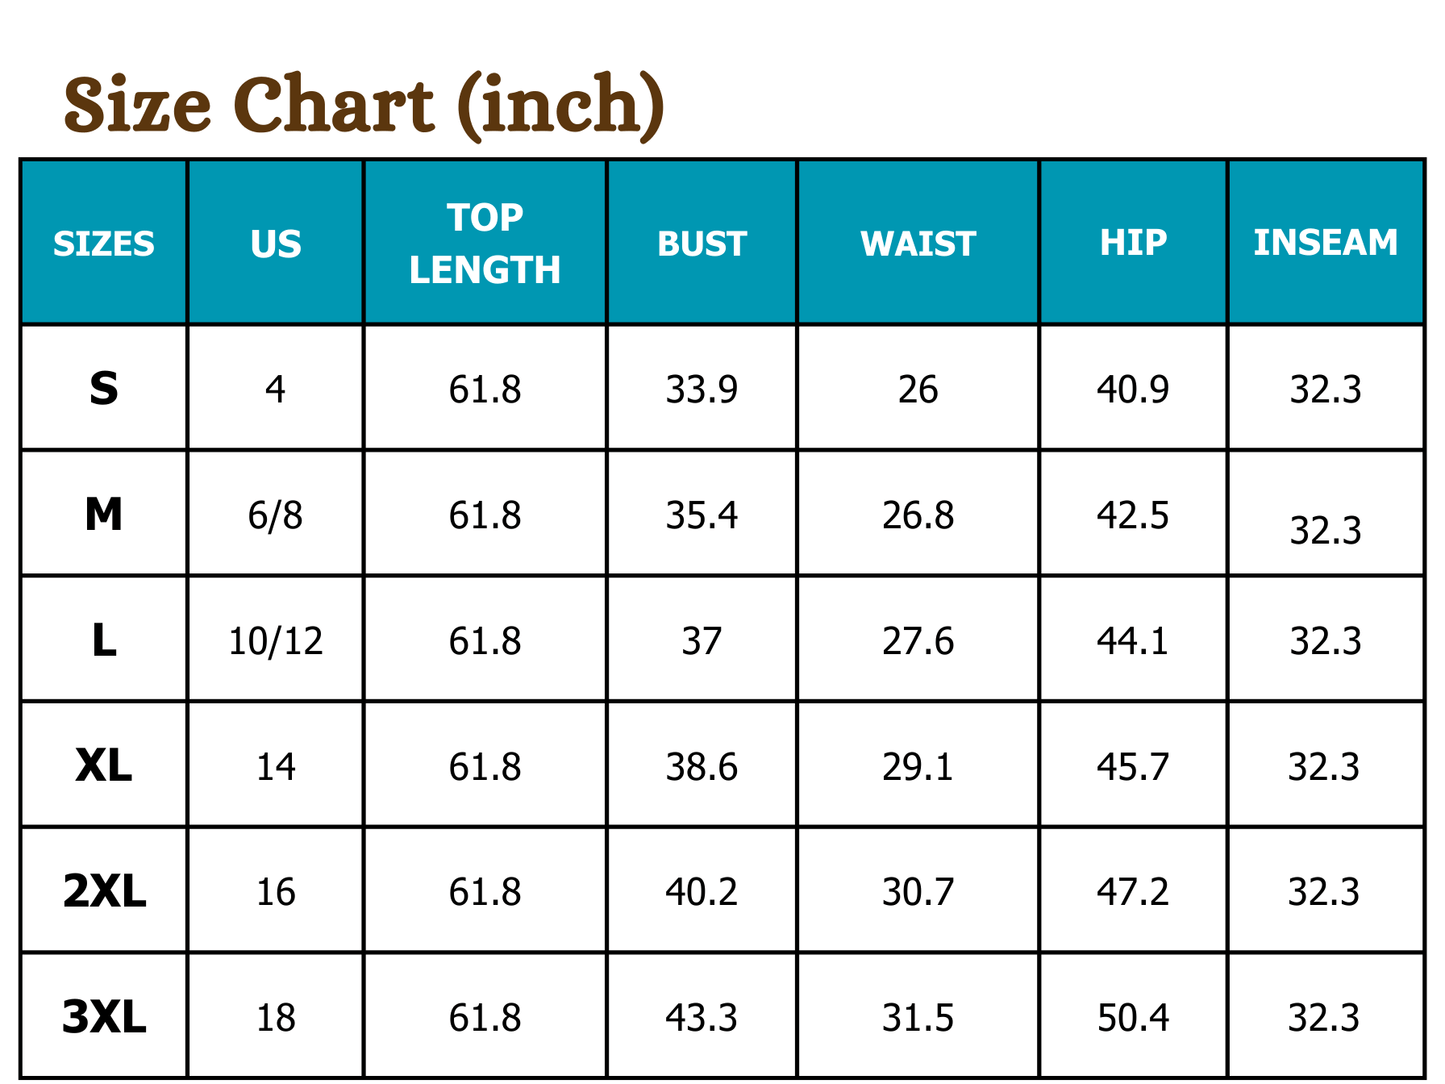Select the 2XL size row label
The image size is (1445, 1084).
tap(104, 892)
